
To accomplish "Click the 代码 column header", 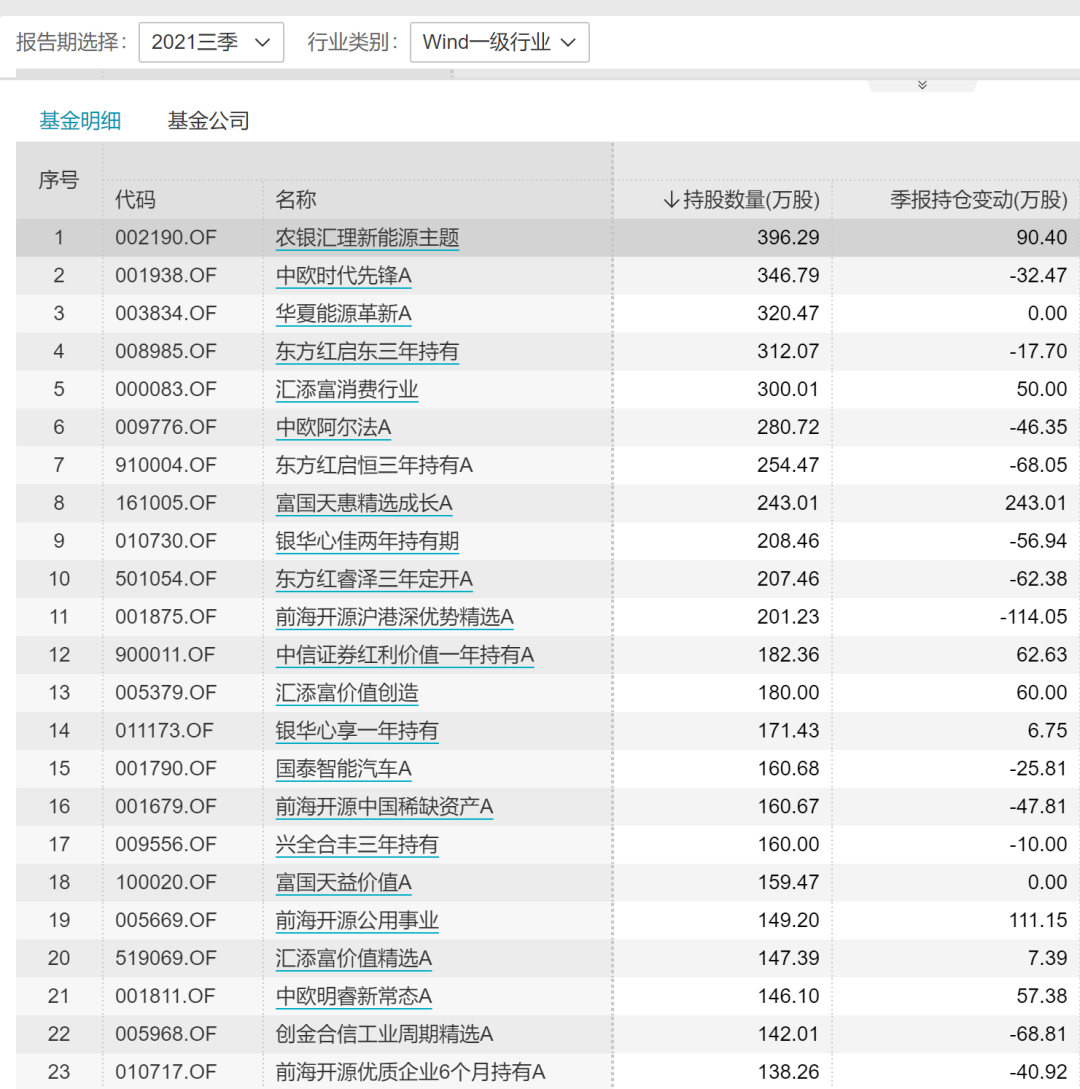I will tap(135, 200).
